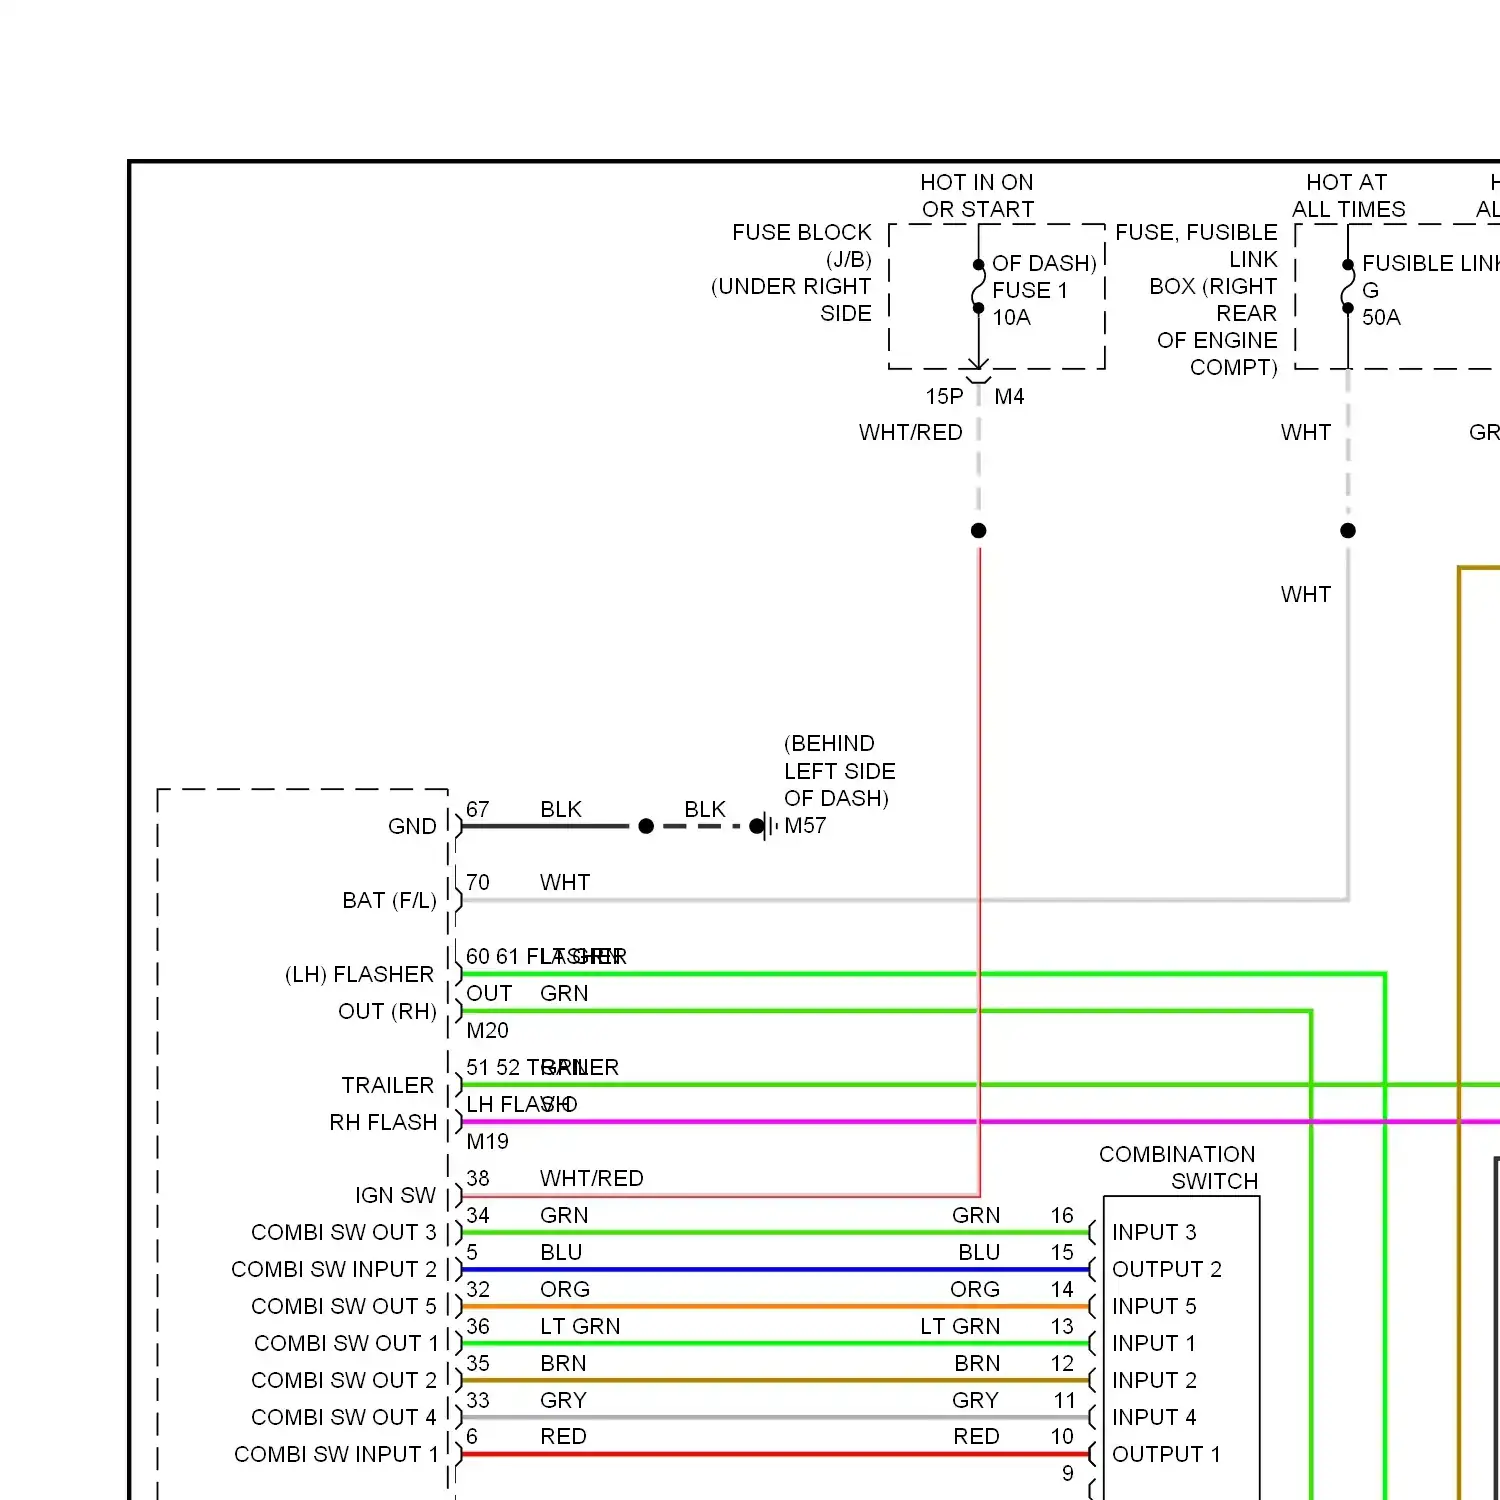The width and height of the screenshot is (1500, 1500).
Task: Select the "BAT (F/L)" terminal label
Action: (x=389, y=900)
